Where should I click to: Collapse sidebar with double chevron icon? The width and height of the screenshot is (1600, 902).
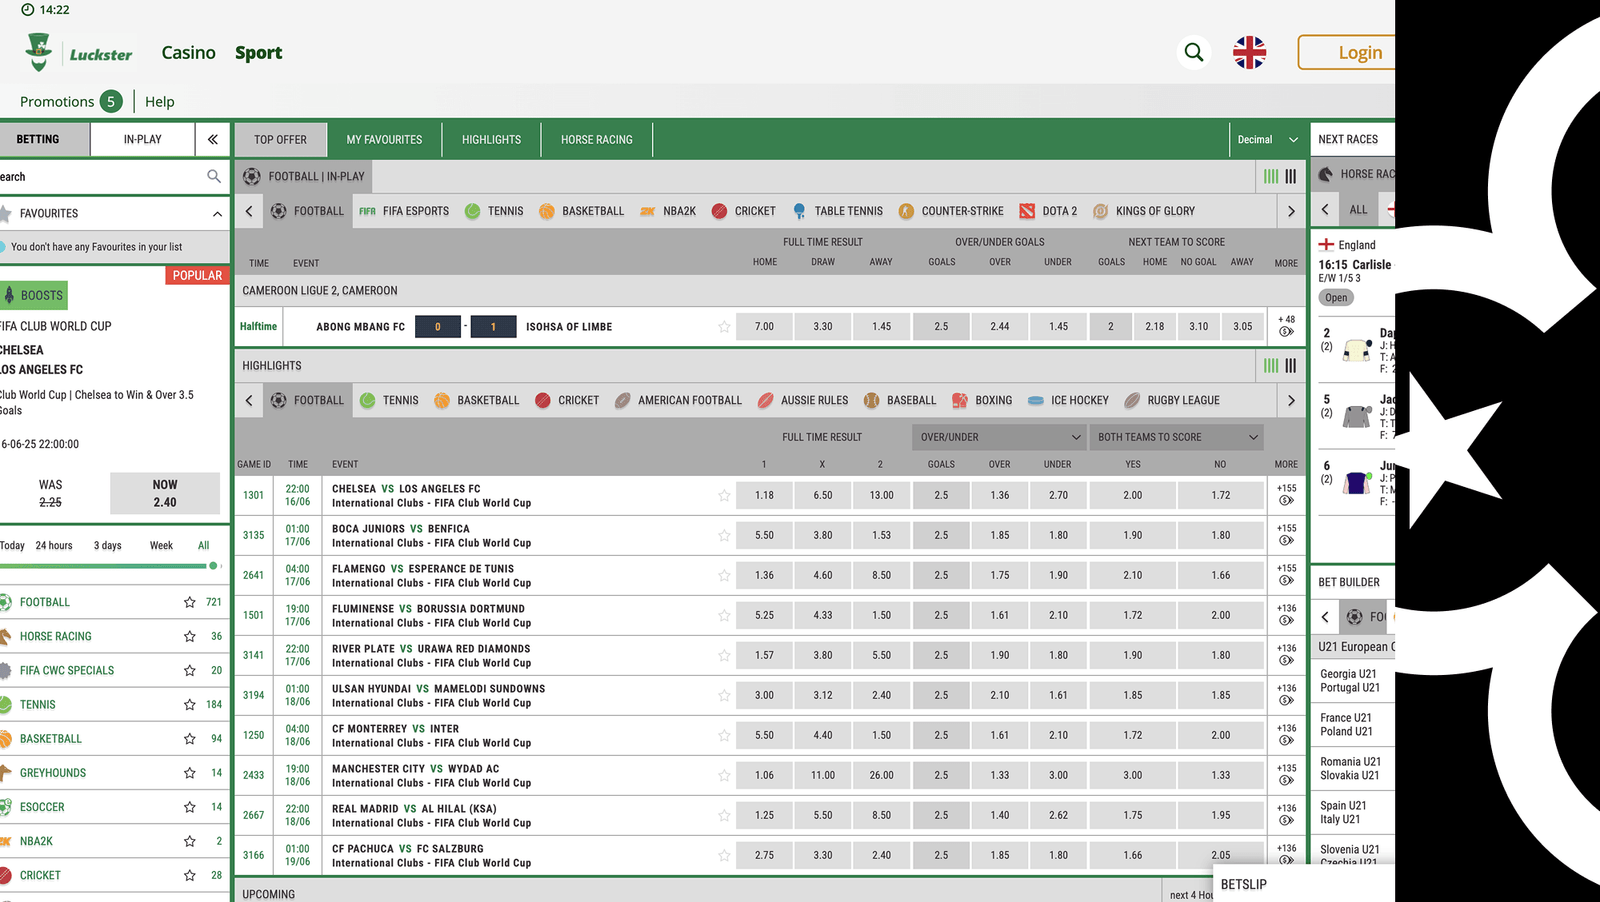pos(212,139)
